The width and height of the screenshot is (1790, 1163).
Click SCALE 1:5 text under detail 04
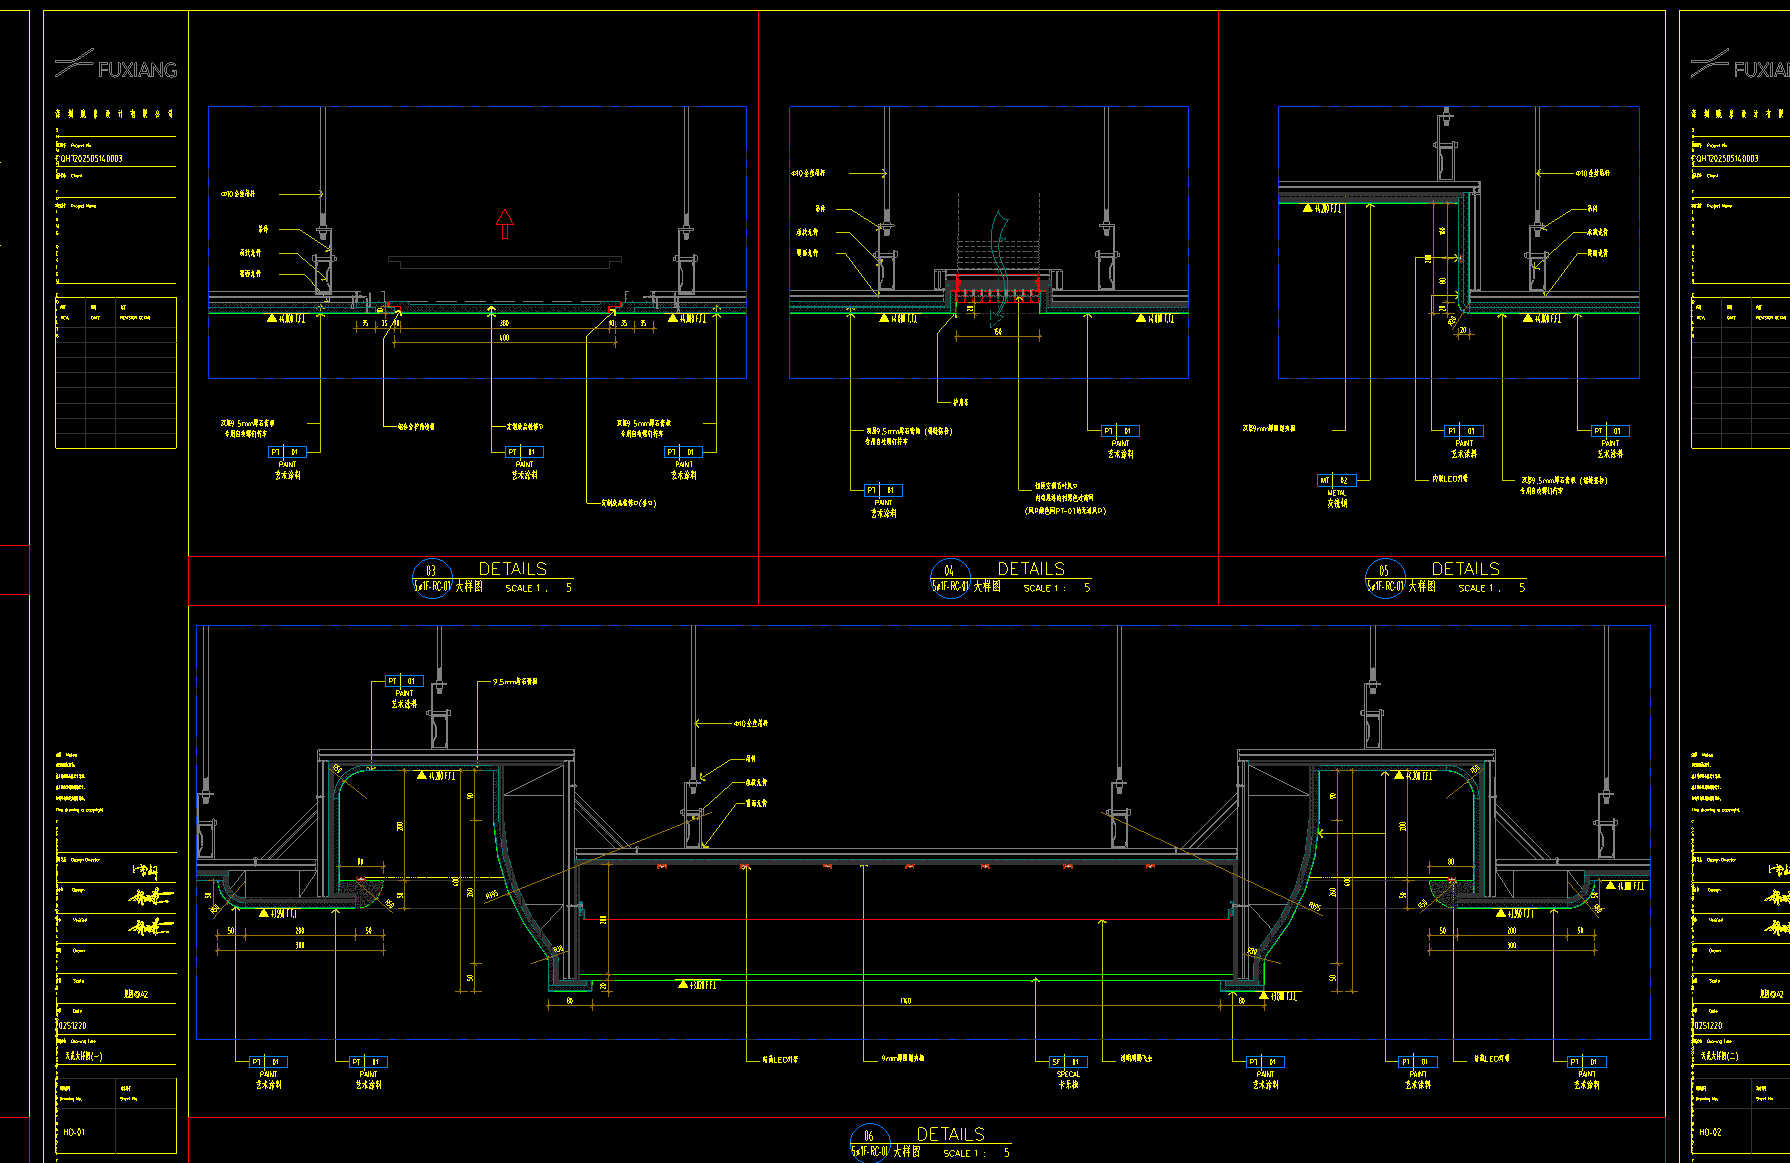(1058, 588)
